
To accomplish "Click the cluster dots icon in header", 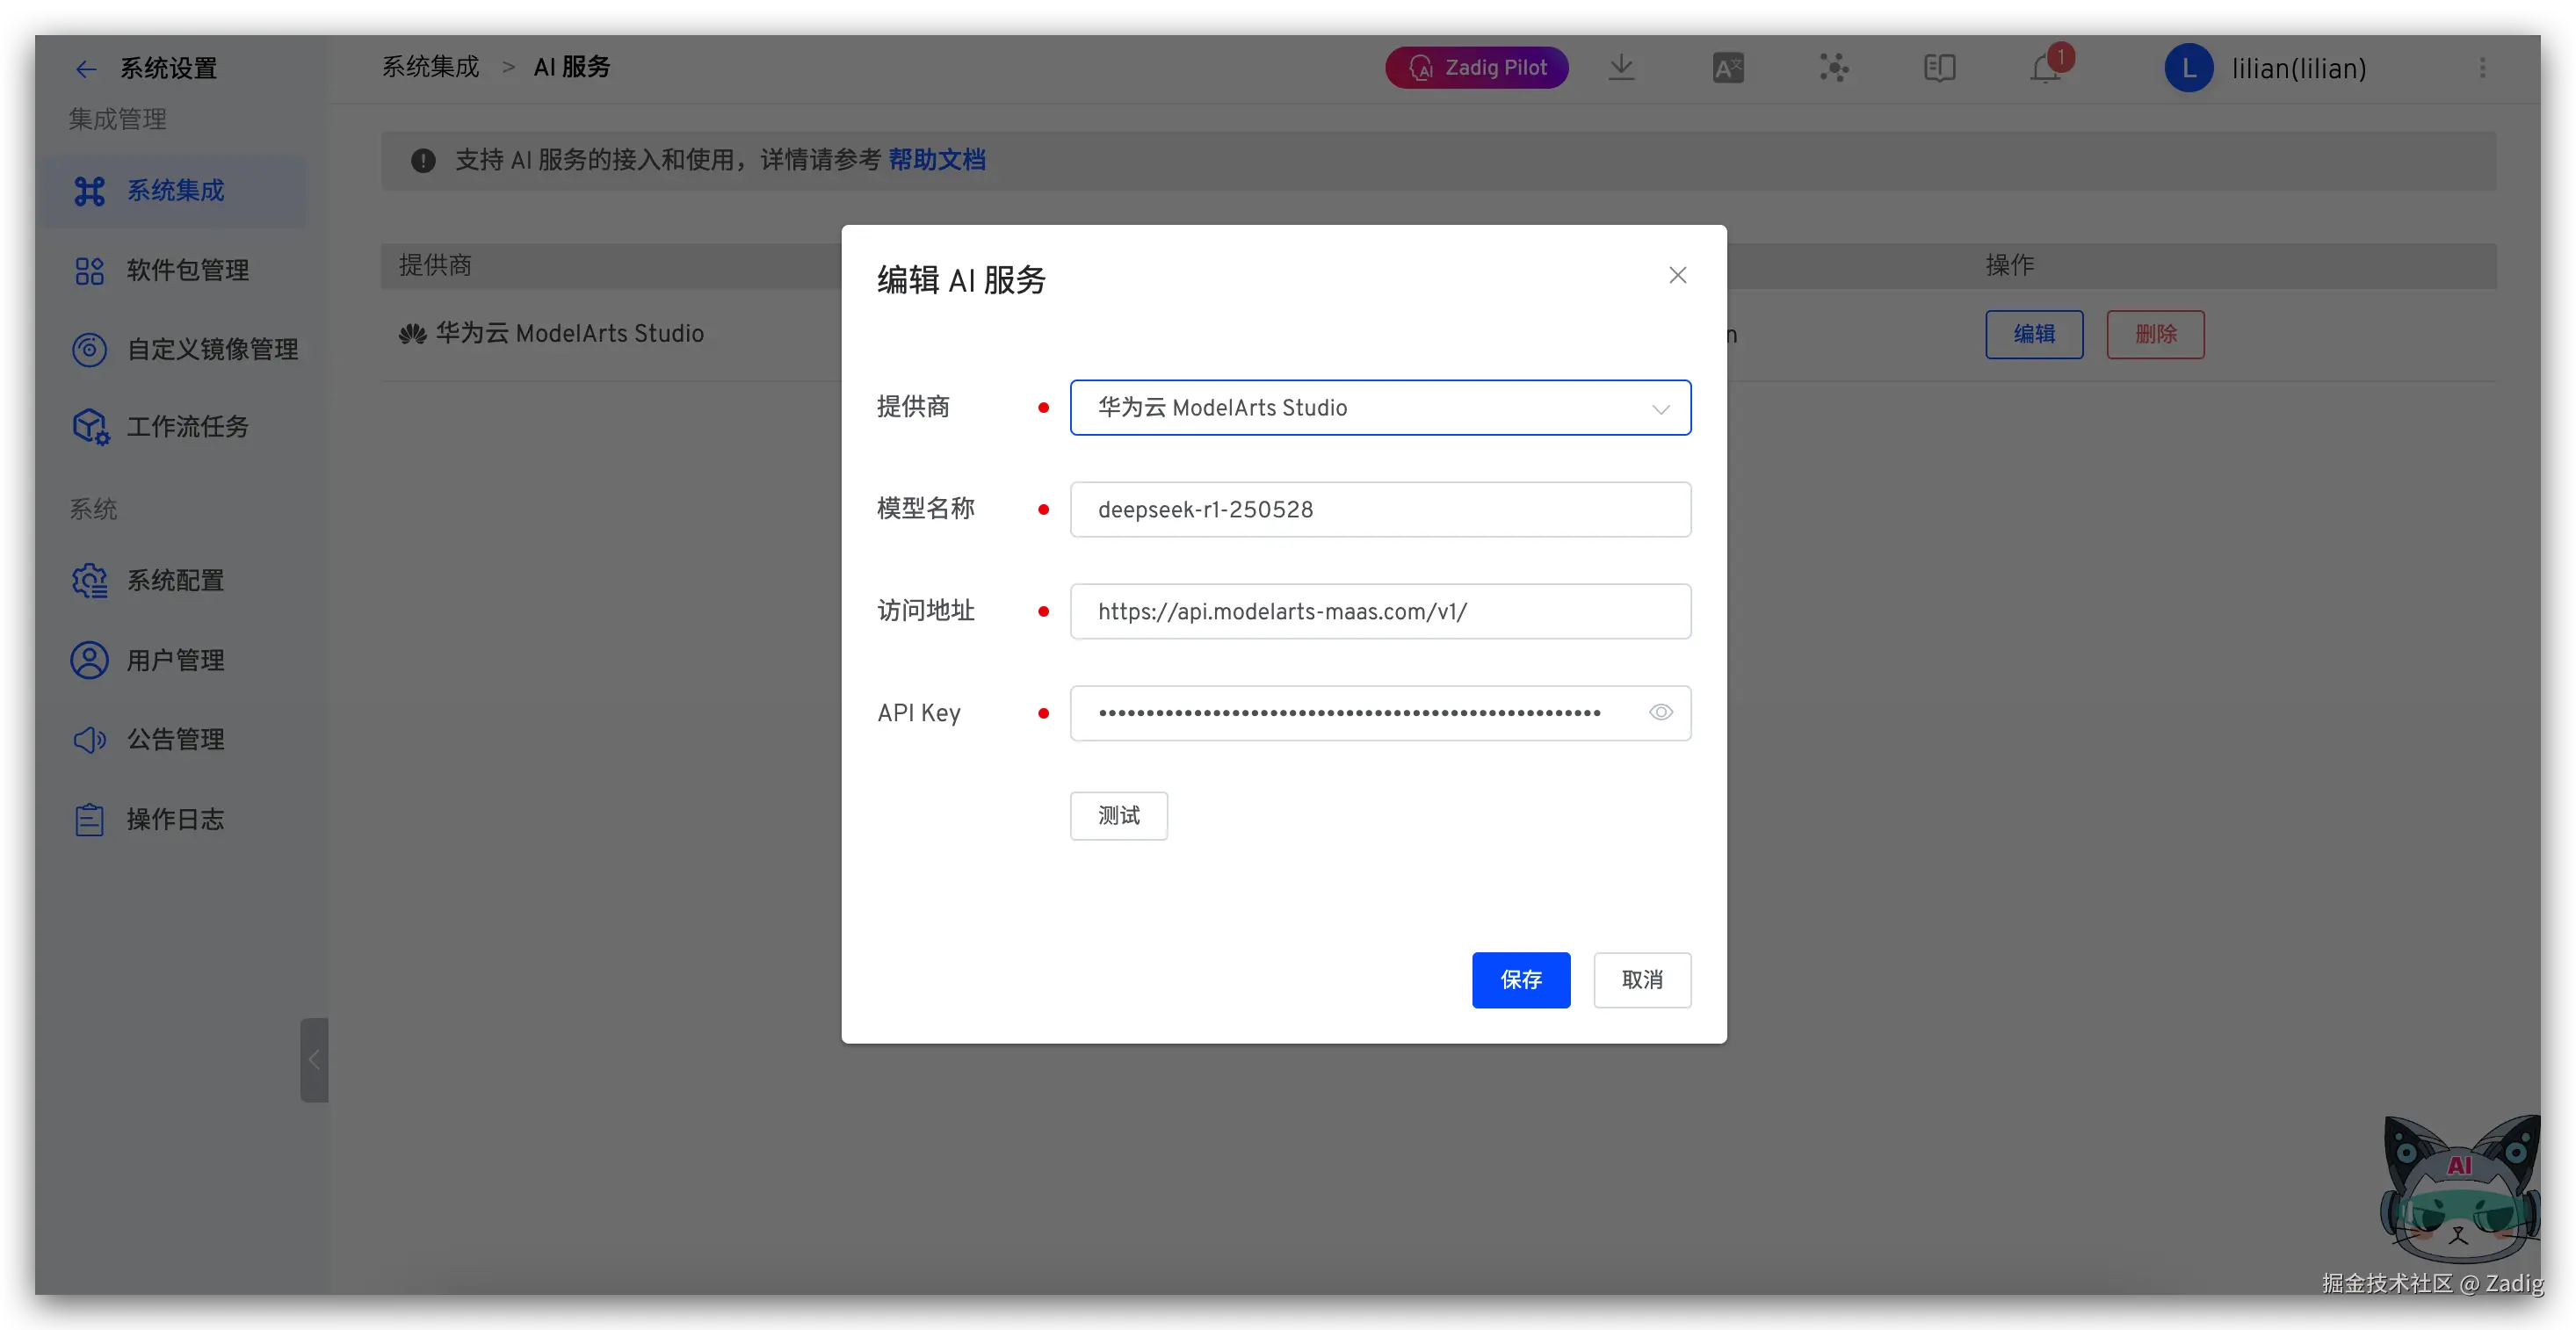I will click(1833, 68).
